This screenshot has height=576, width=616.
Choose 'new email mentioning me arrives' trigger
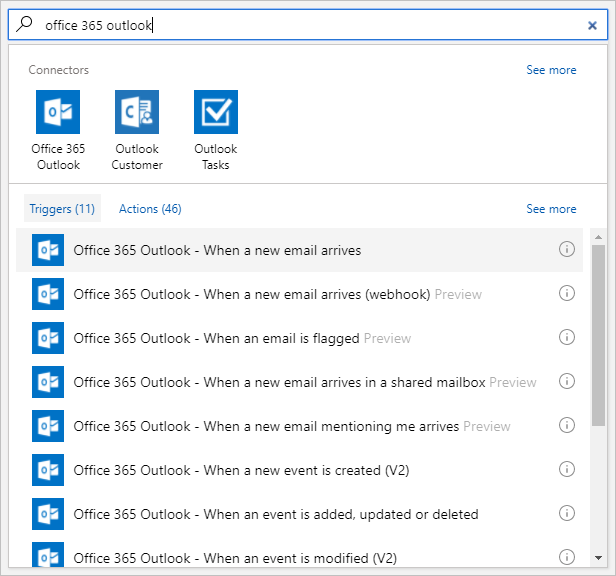click(x=299, y=426)
